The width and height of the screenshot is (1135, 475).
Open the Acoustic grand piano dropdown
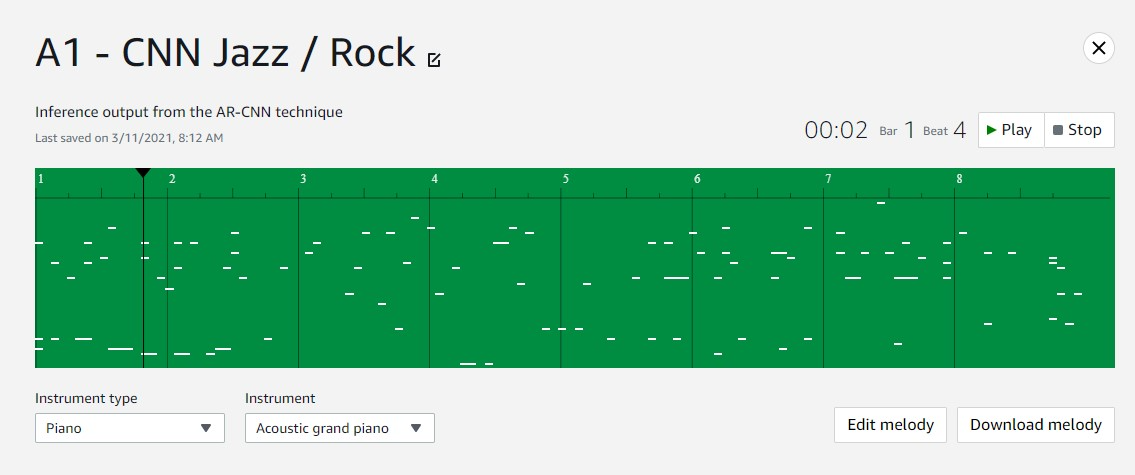[339, 428]
